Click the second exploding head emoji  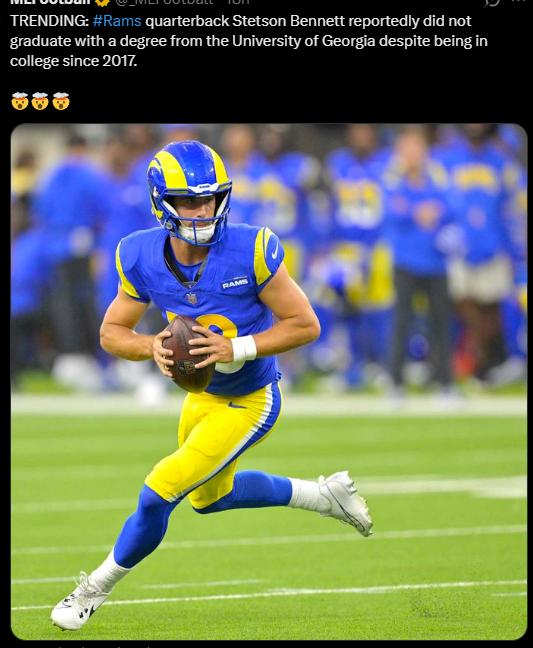(x=40, y=101)
